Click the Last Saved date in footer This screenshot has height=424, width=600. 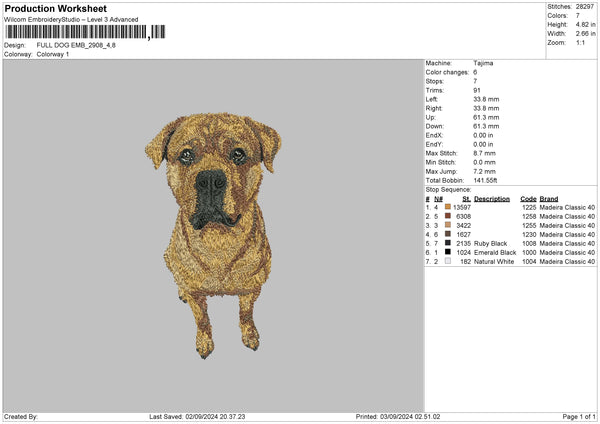pos(197,417)
